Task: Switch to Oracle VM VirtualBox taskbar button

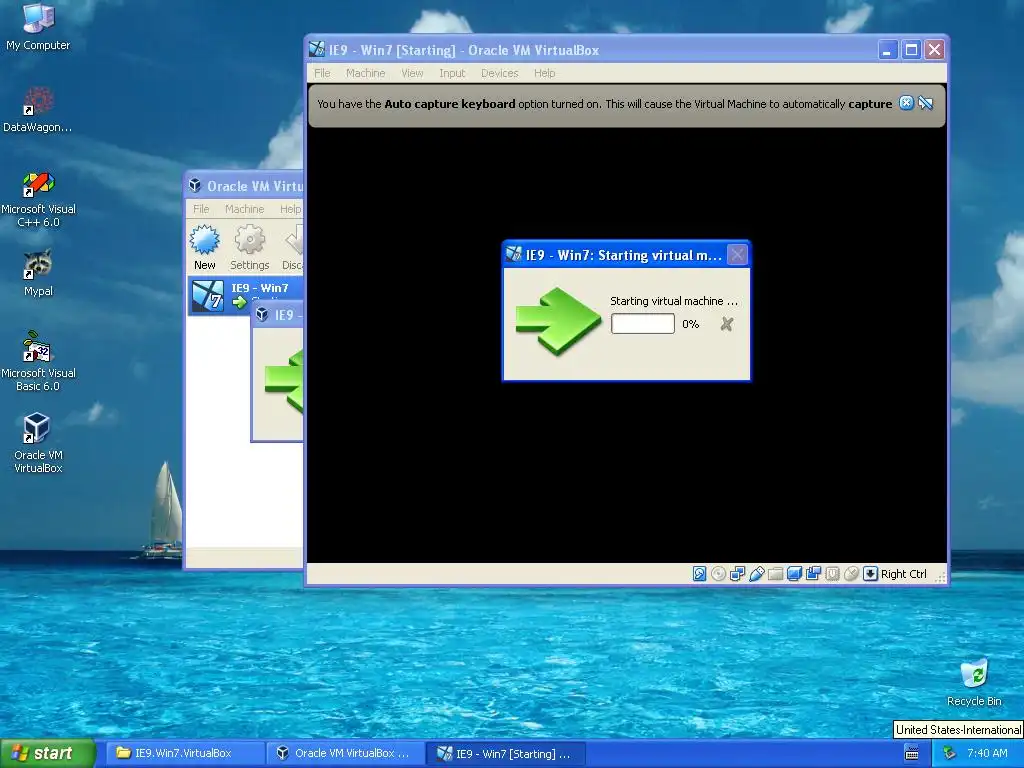Action: 345,754
